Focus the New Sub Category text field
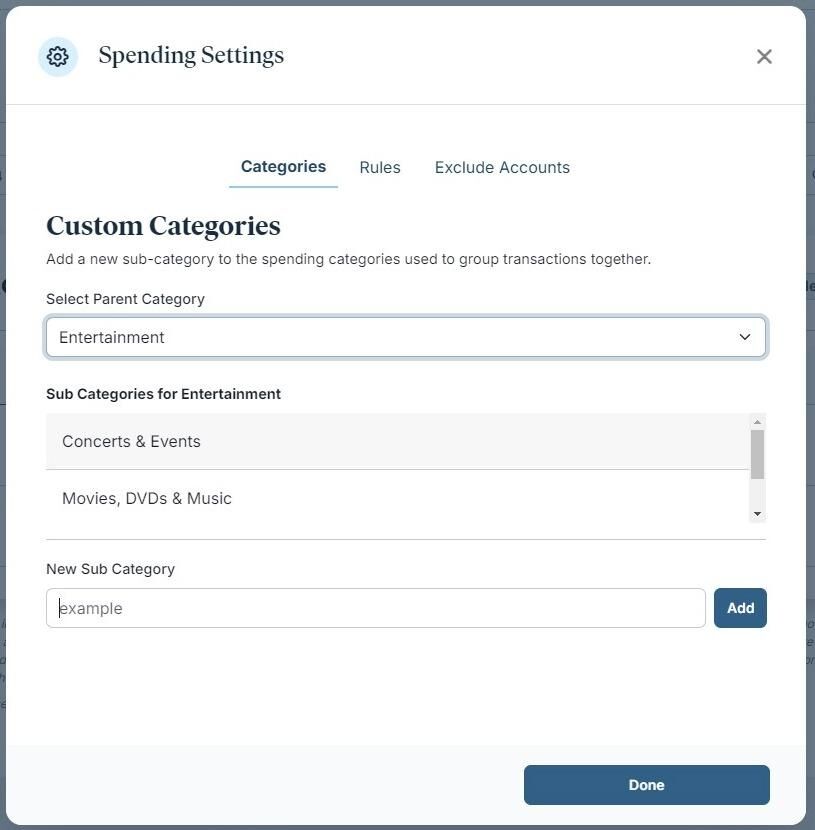 coord(375,608)
